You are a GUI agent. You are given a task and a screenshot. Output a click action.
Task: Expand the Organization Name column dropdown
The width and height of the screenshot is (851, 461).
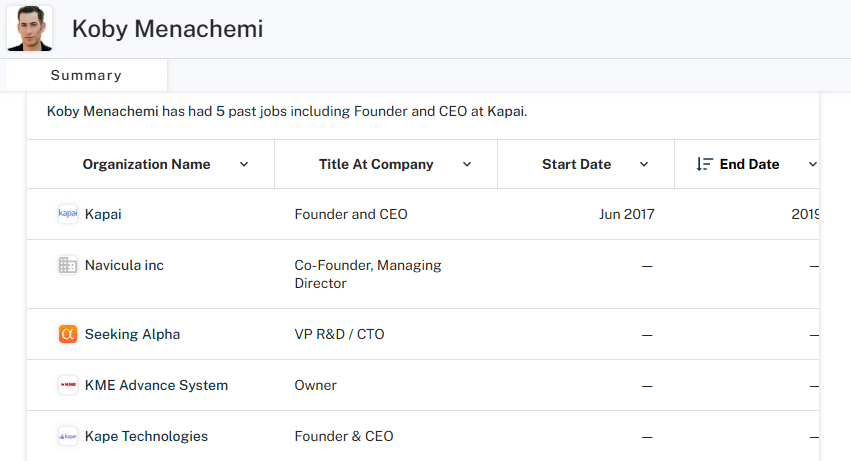(x=244, y=164)
